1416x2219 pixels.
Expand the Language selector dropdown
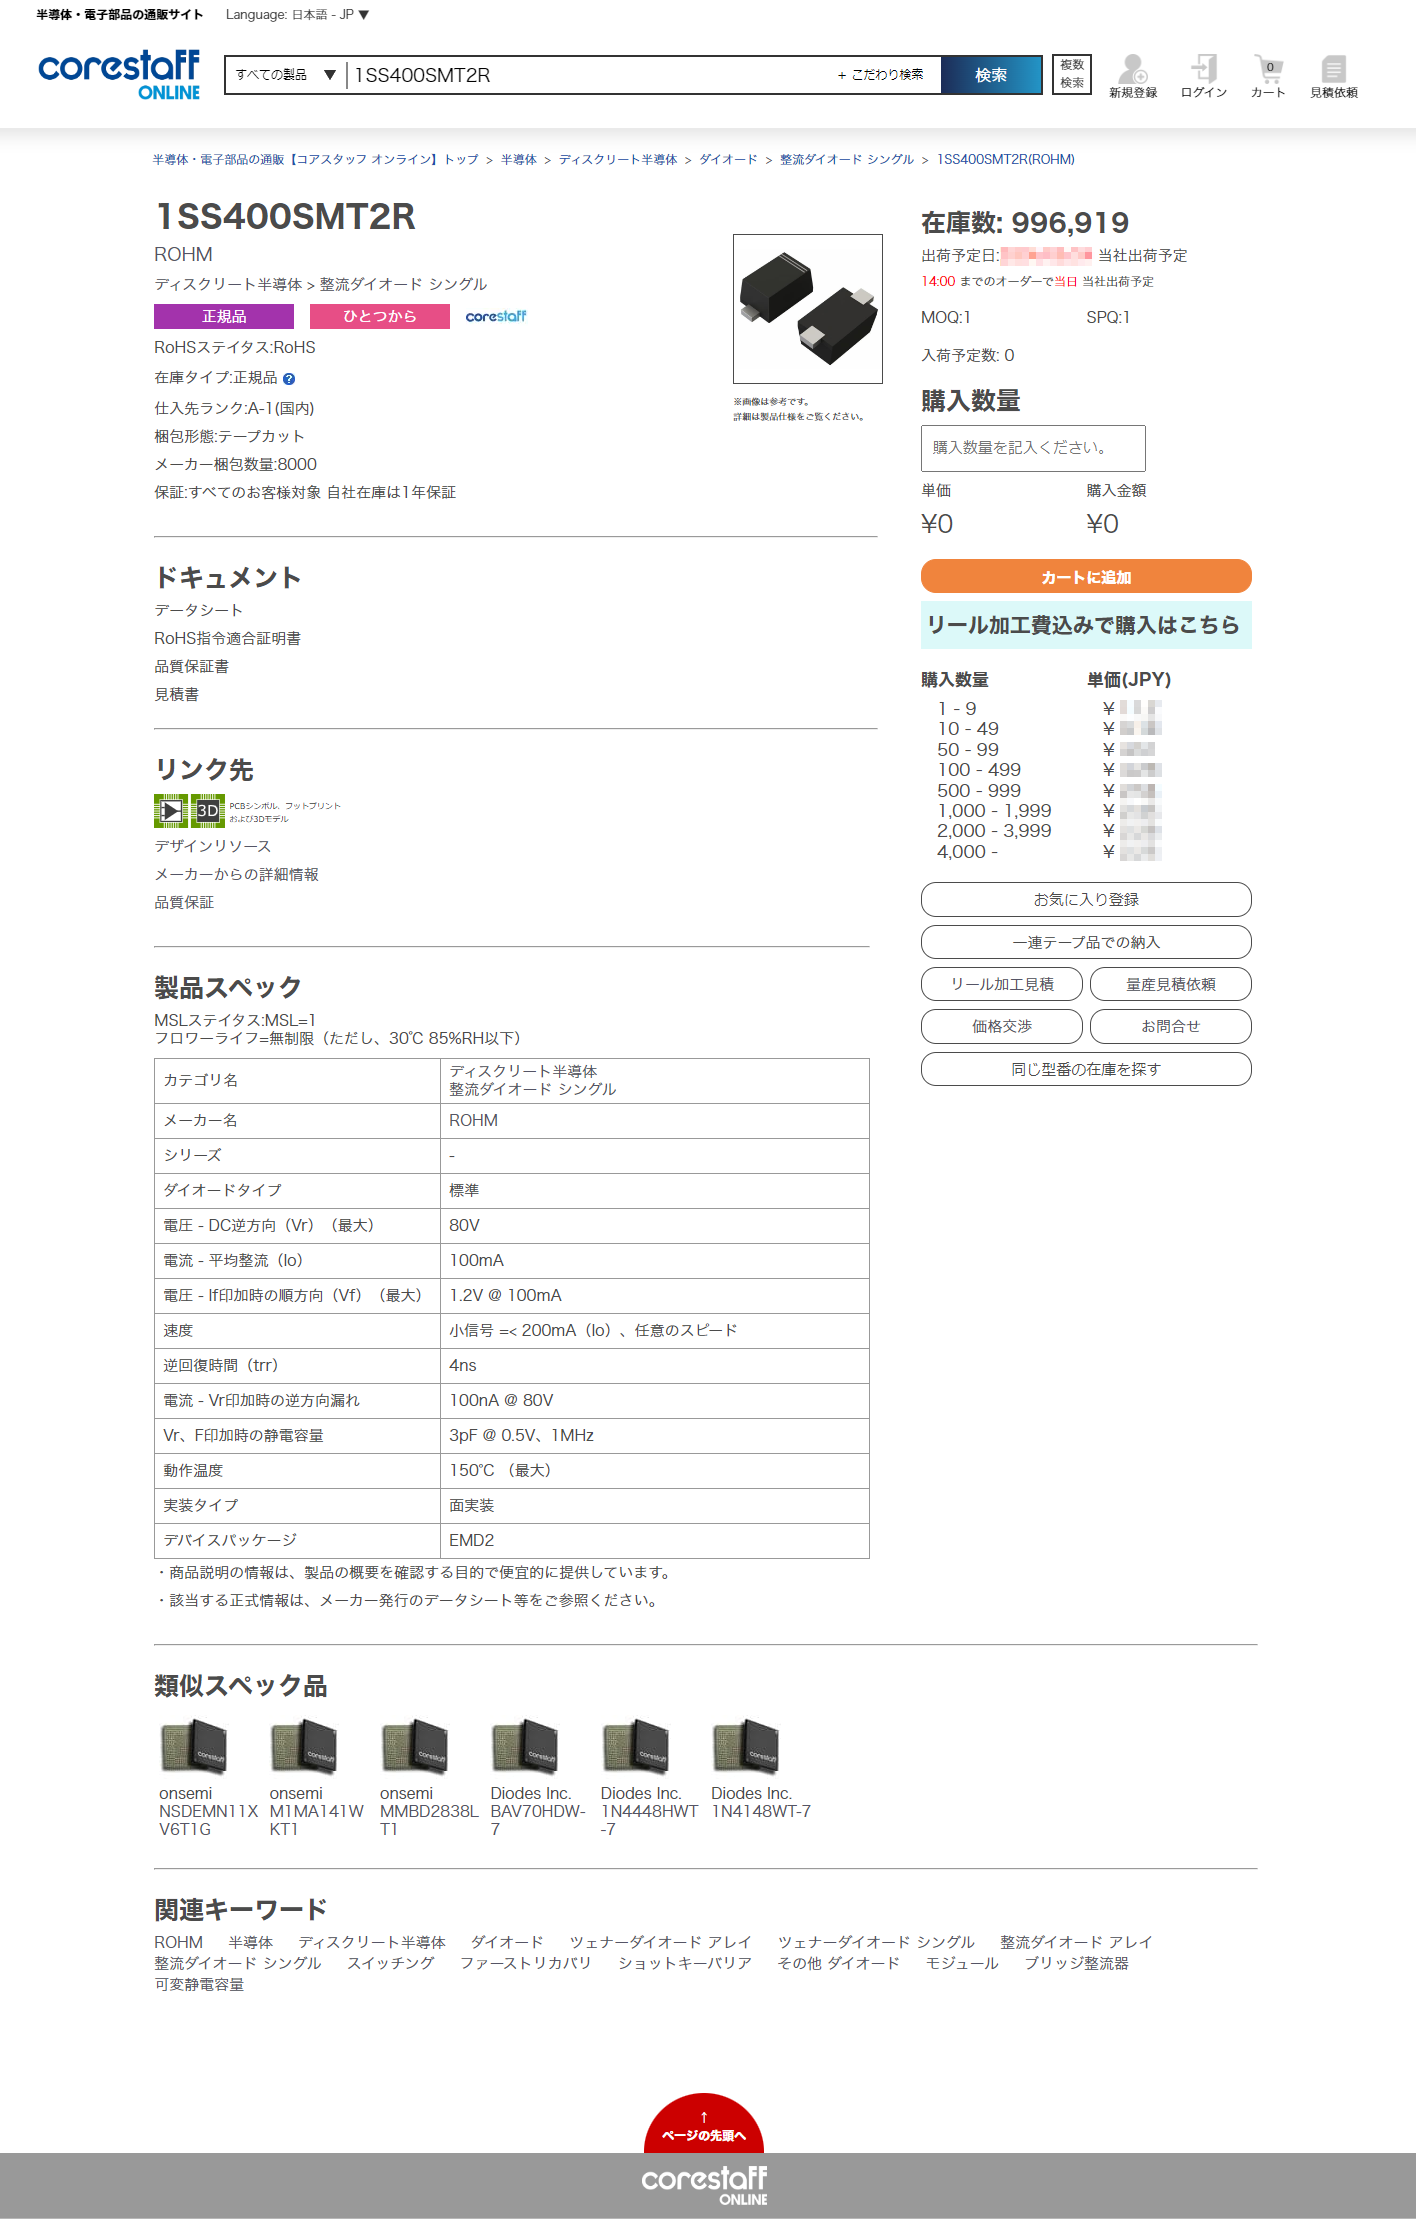(x=297, y=15)
